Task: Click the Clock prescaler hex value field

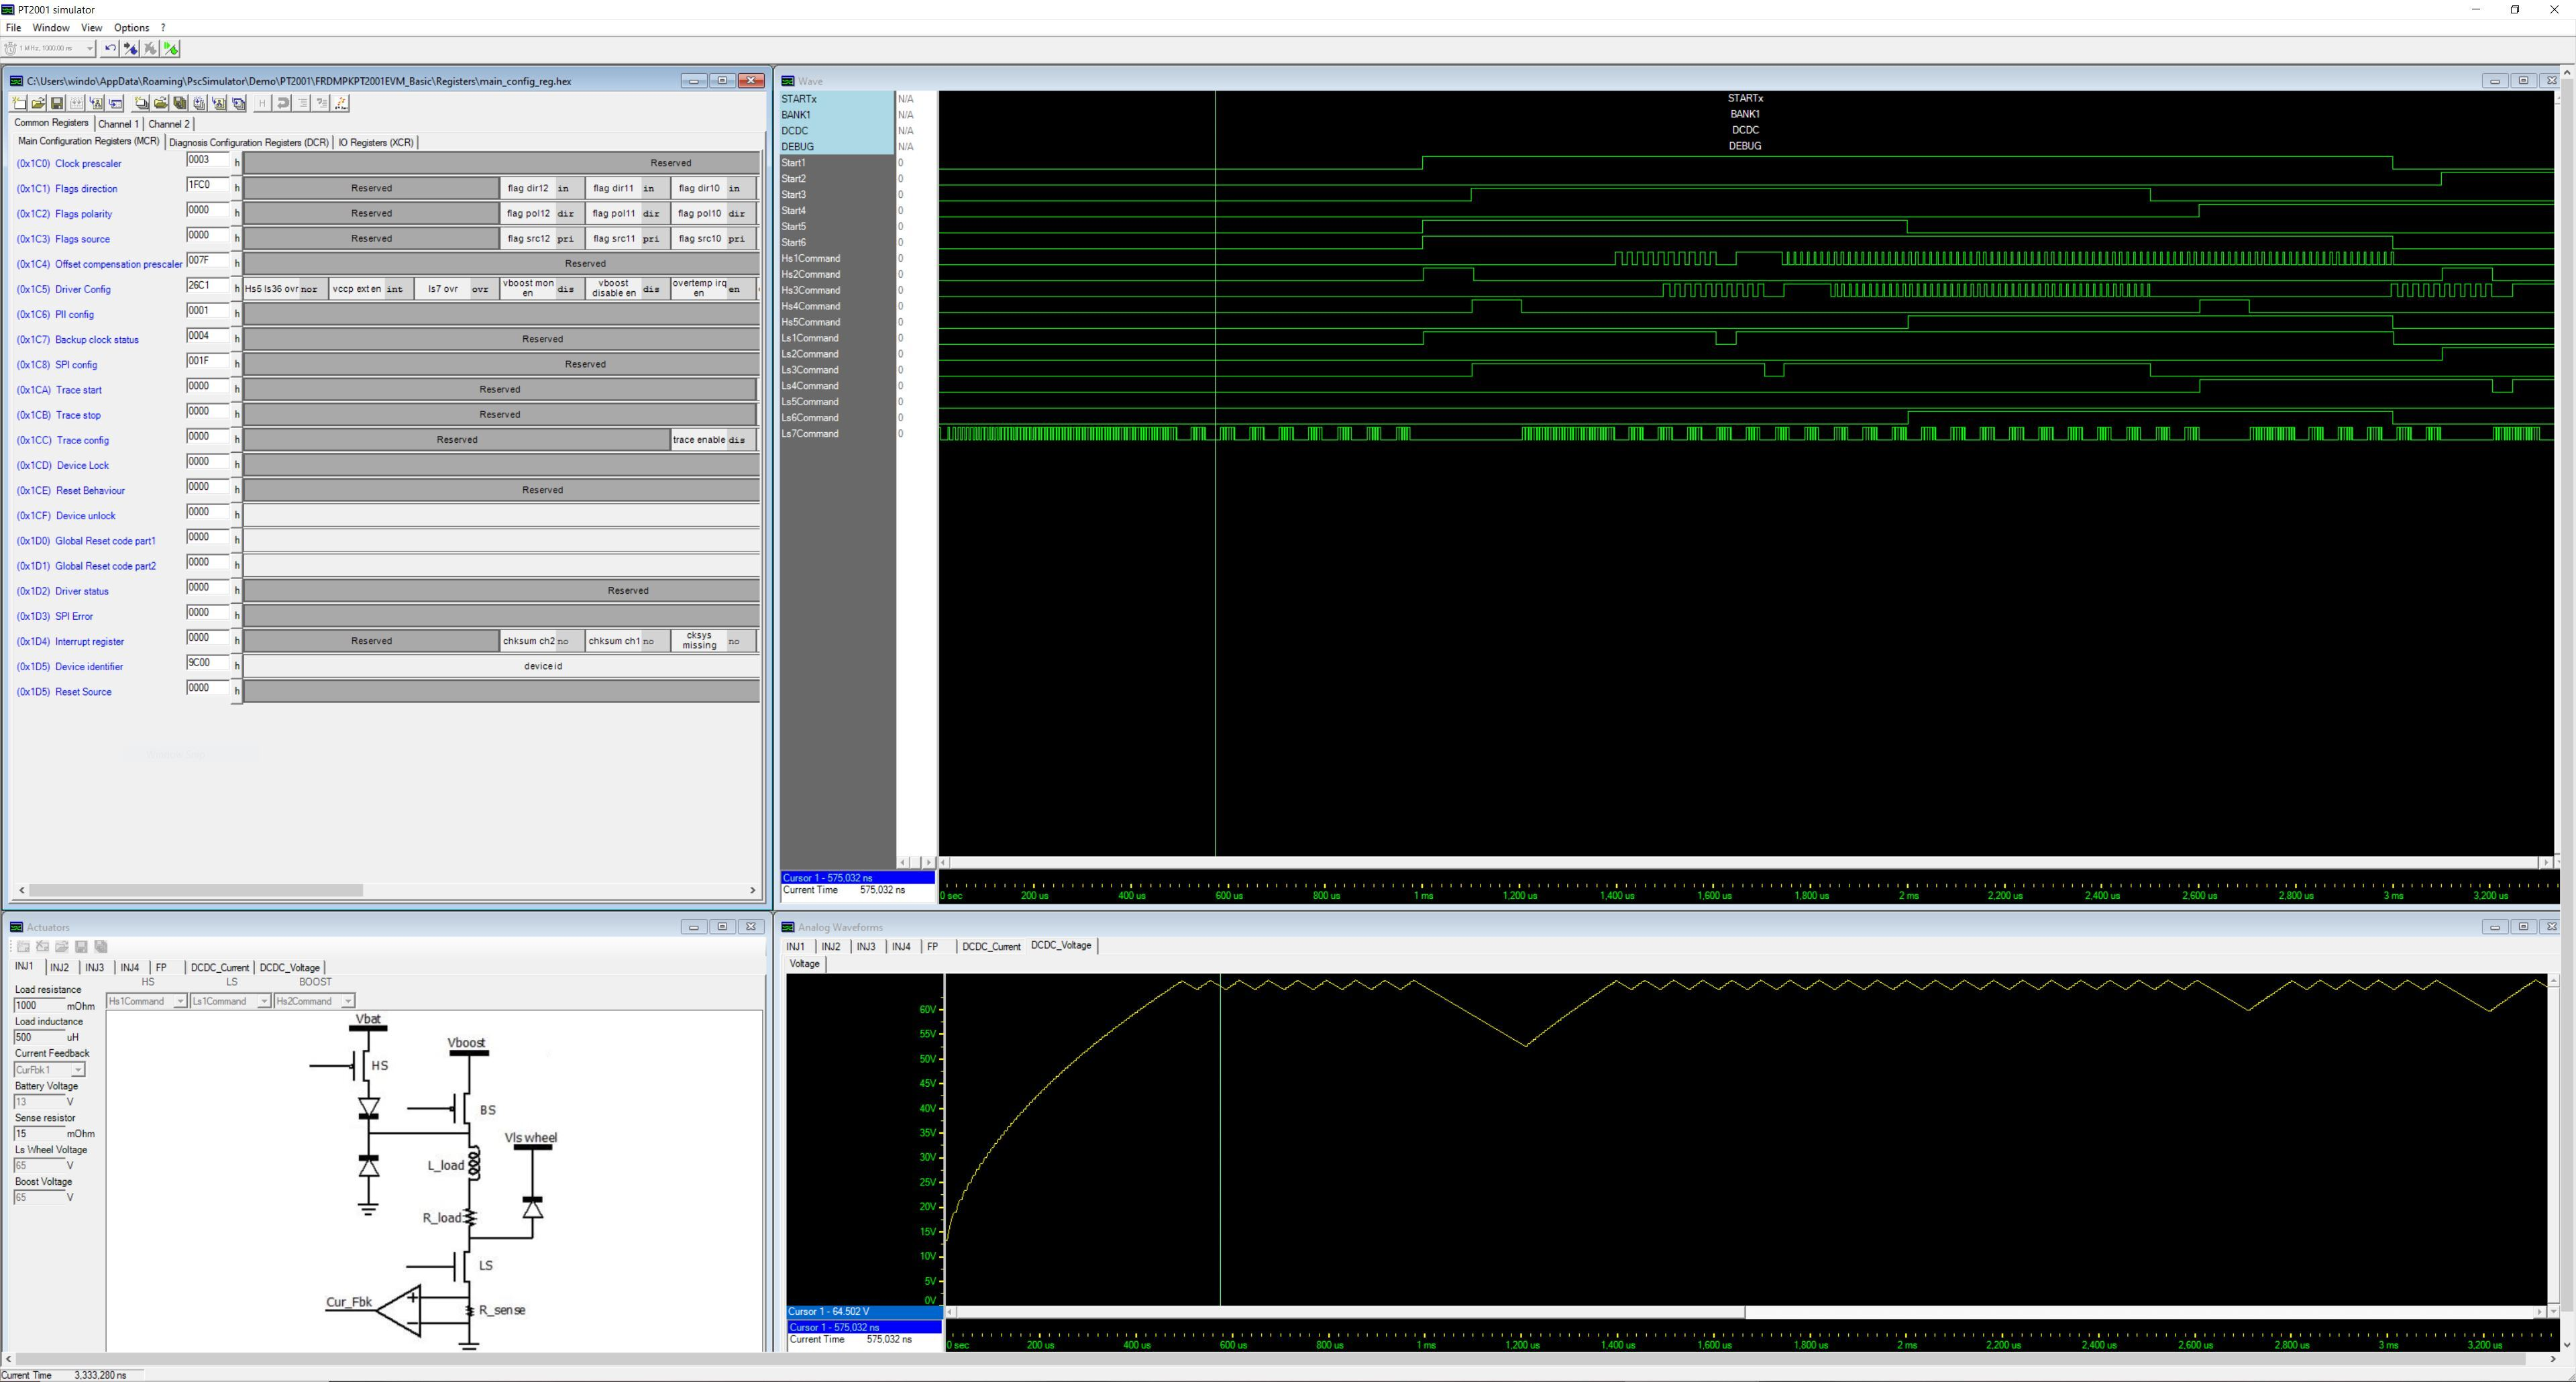Action: pyautogui.click(x=208, y=160)
